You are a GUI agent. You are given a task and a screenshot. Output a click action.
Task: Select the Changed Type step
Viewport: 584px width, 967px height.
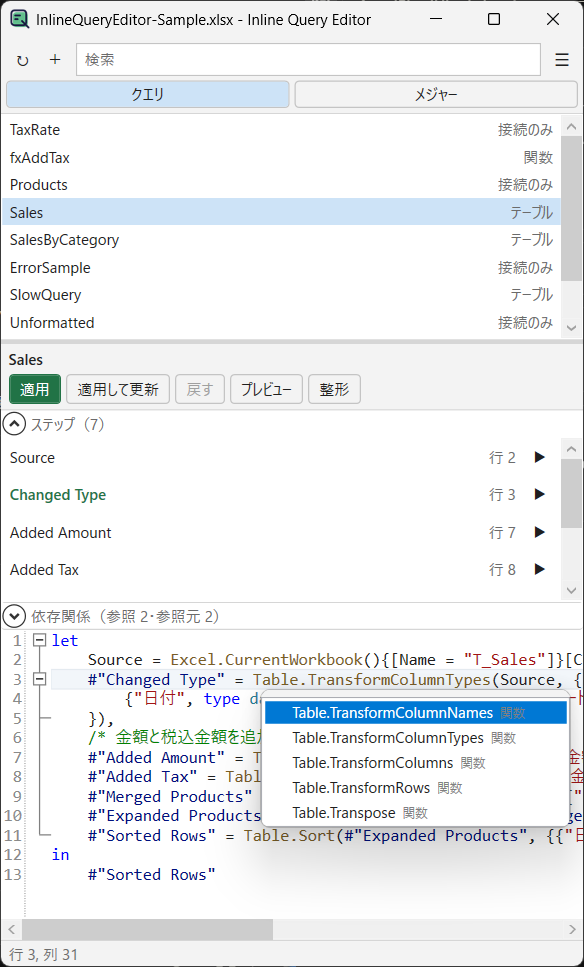pos(281,495)
